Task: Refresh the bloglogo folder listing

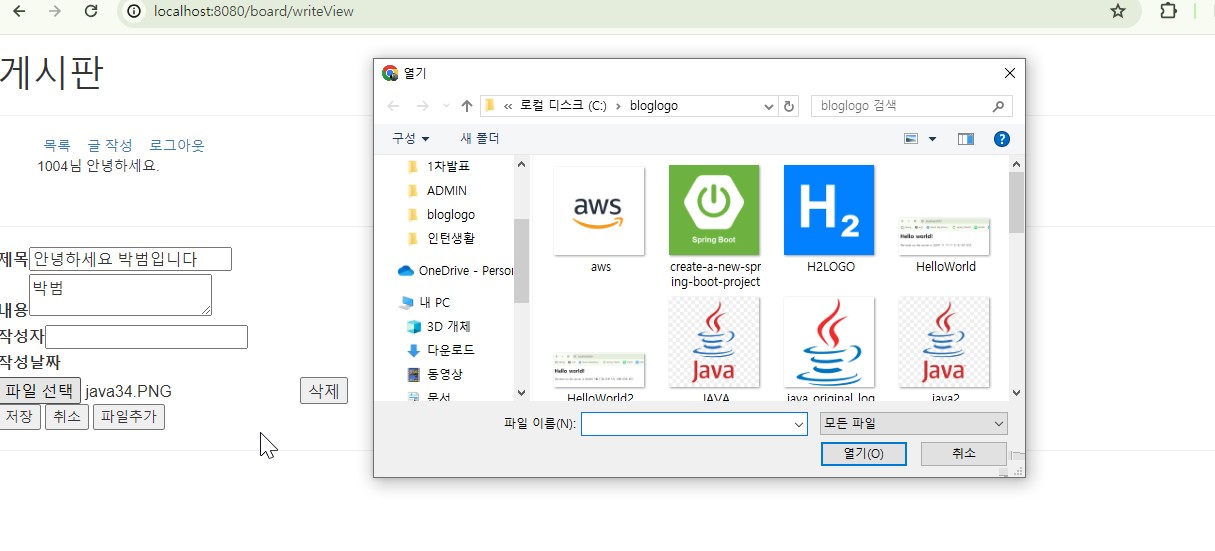Action: [x=789, y=106]
